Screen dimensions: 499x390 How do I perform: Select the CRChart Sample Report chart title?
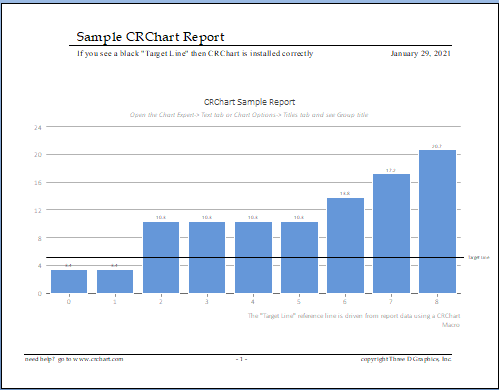click(249, 102)
